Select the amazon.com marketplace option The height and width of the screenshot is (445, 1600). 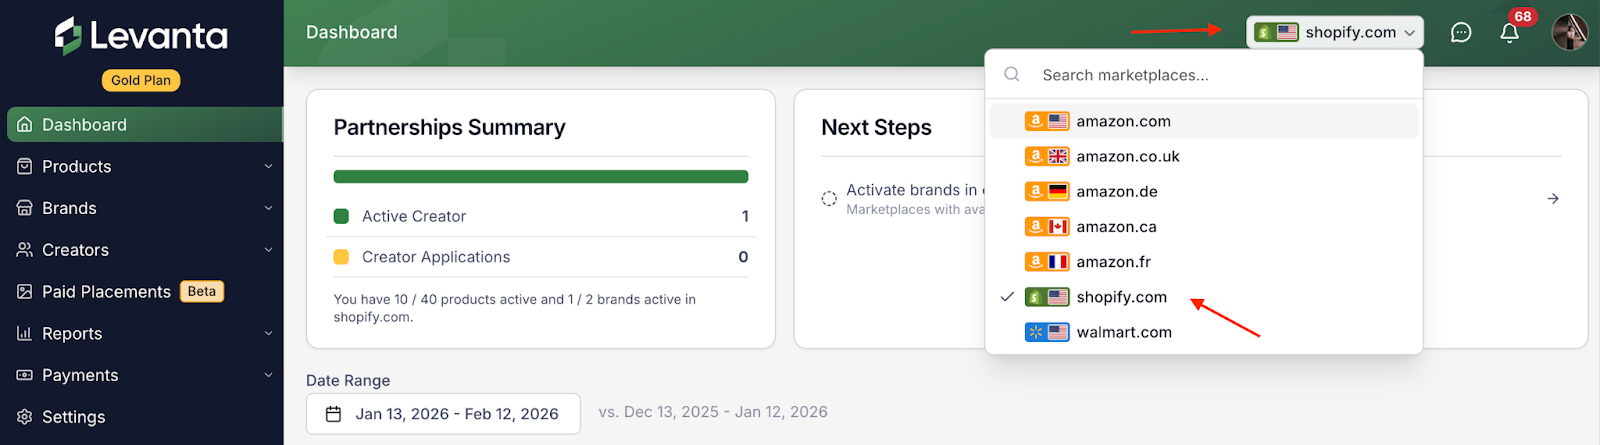click(1123, 121)
